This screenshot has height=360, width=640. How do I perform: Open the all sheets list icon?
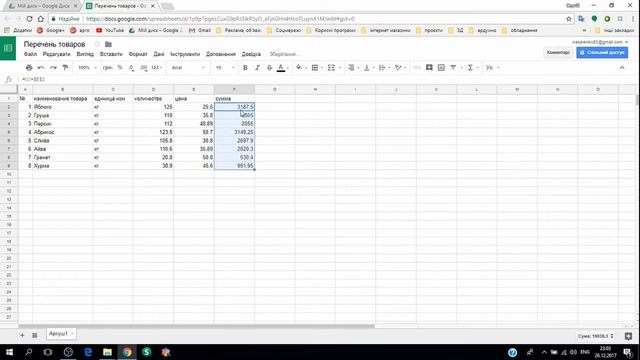[35, 335]
